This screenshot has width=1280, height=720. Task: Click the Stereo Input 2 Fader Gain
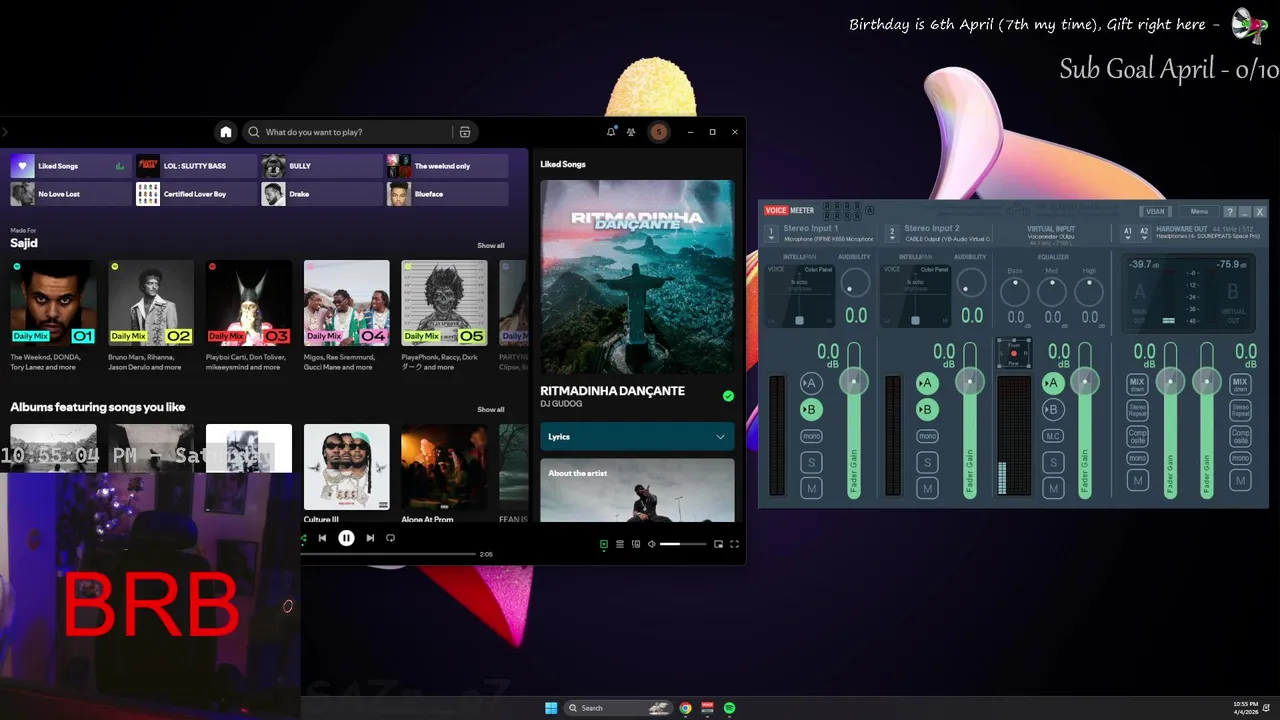click(969, 420)
